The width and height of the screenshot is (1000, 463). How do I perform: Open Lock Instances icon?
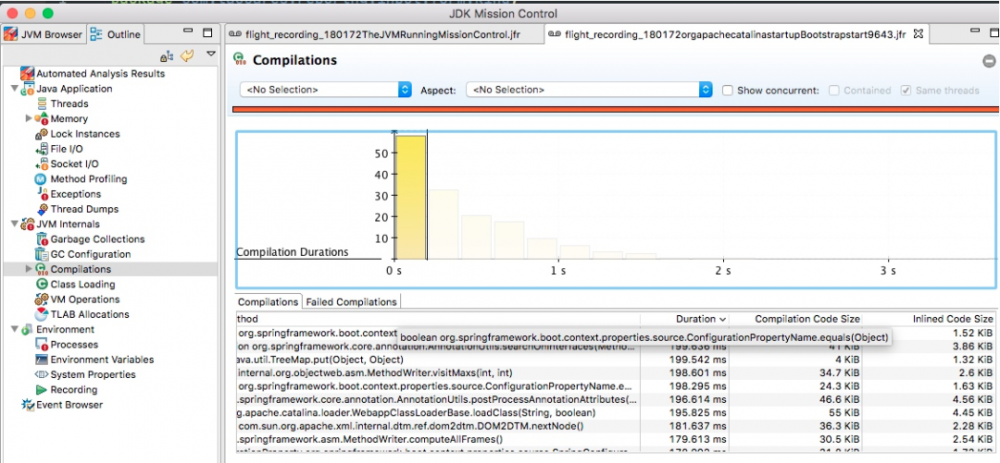point(41,134)
